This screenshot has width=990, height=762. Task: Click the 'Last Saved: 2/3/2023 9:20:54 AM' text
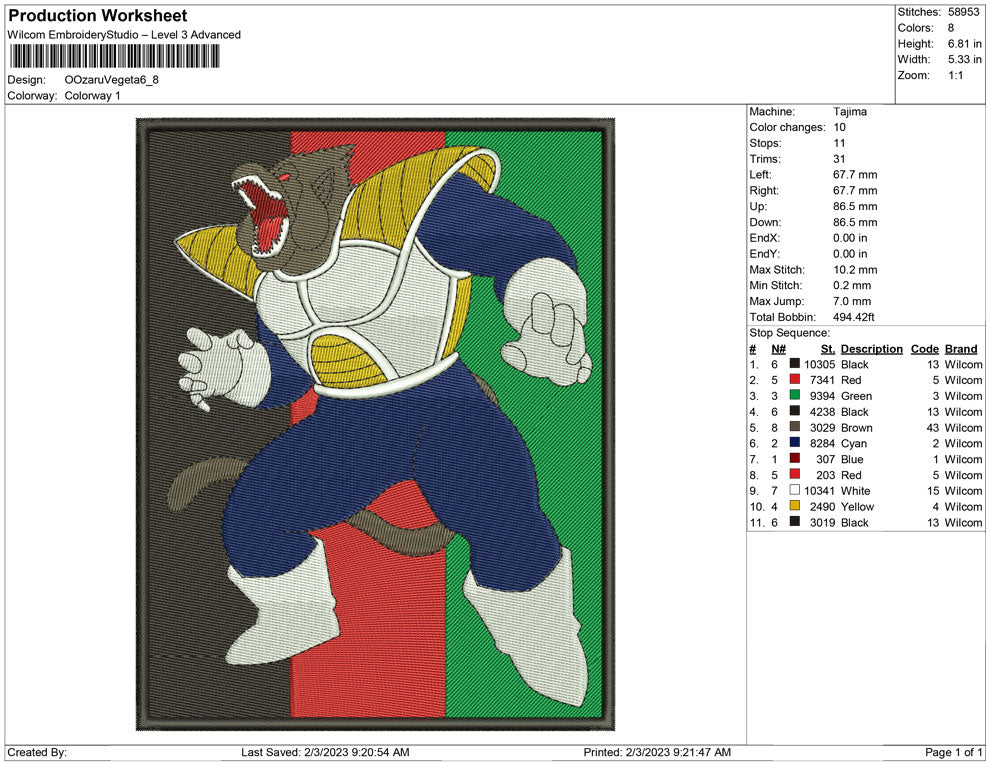click(325, 752)
